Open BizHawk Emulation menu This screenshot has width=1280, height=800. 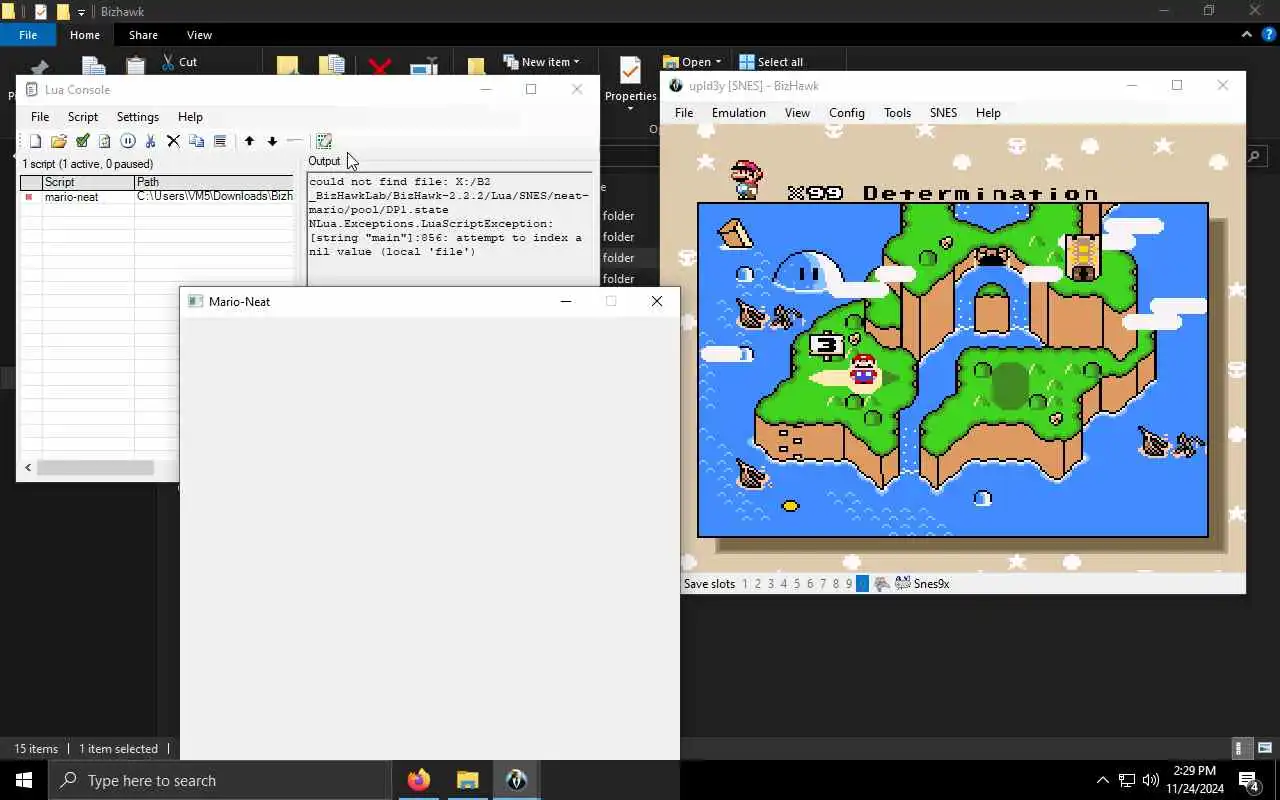click(x=739, y=113)
